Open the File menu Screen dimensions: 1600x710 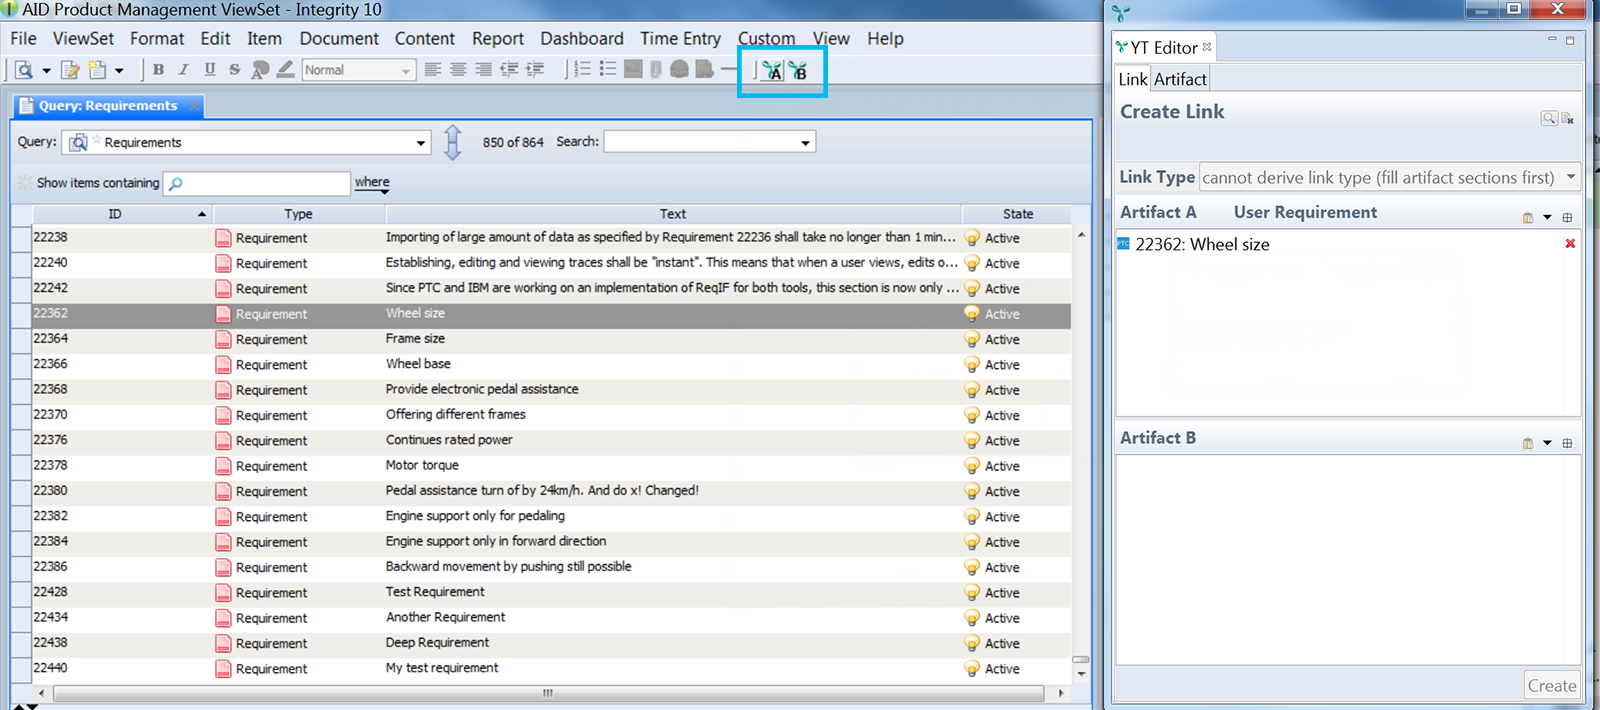(x=23, y=38)
